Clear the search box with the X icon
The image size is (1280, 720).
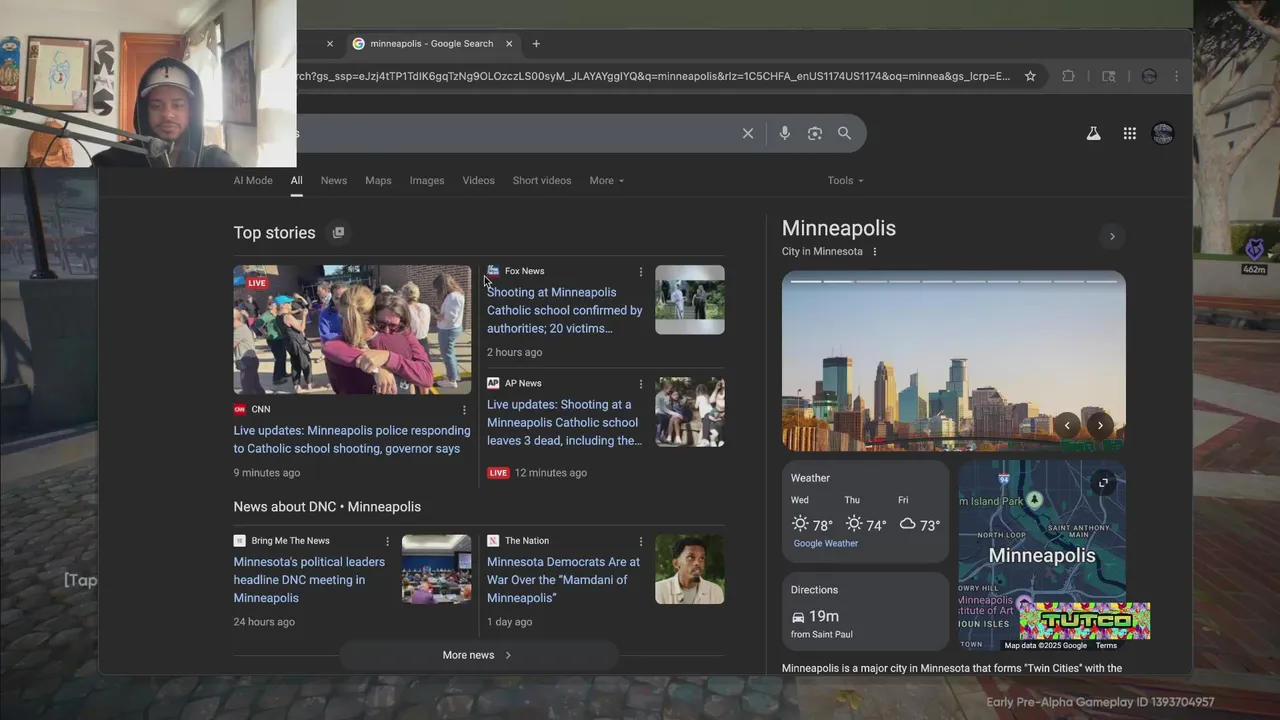[x=747, y=133]
